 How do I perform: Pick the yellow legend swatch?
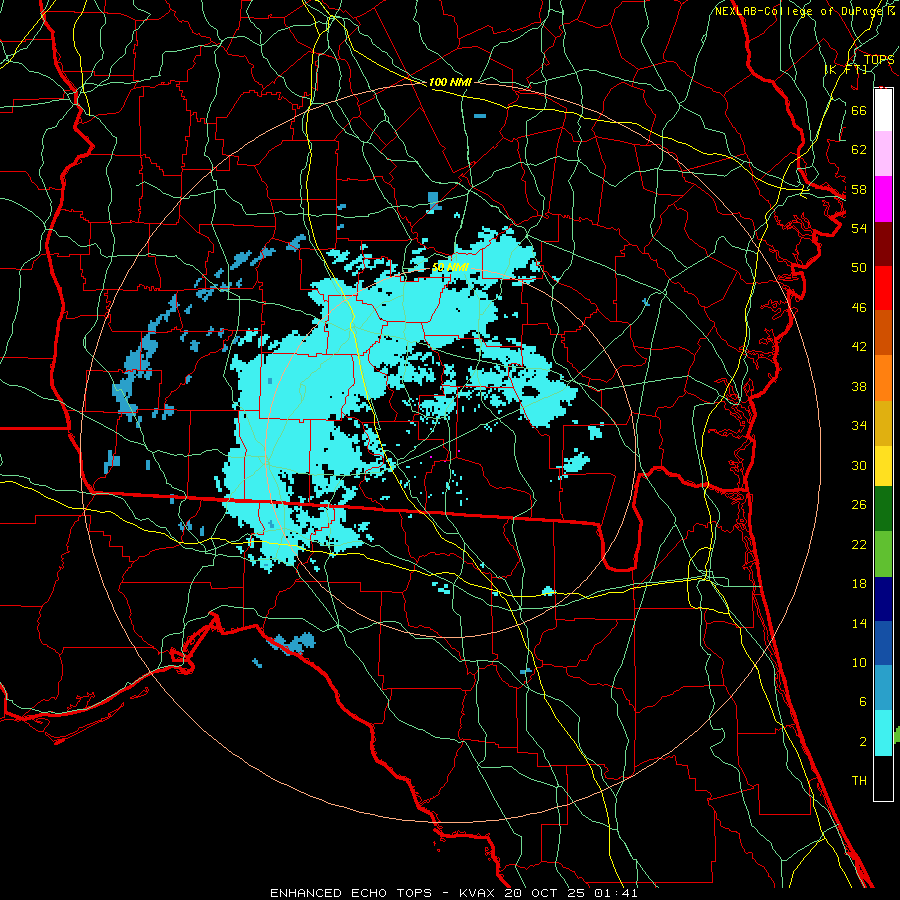pyautogui.click(x=883, y=466)
